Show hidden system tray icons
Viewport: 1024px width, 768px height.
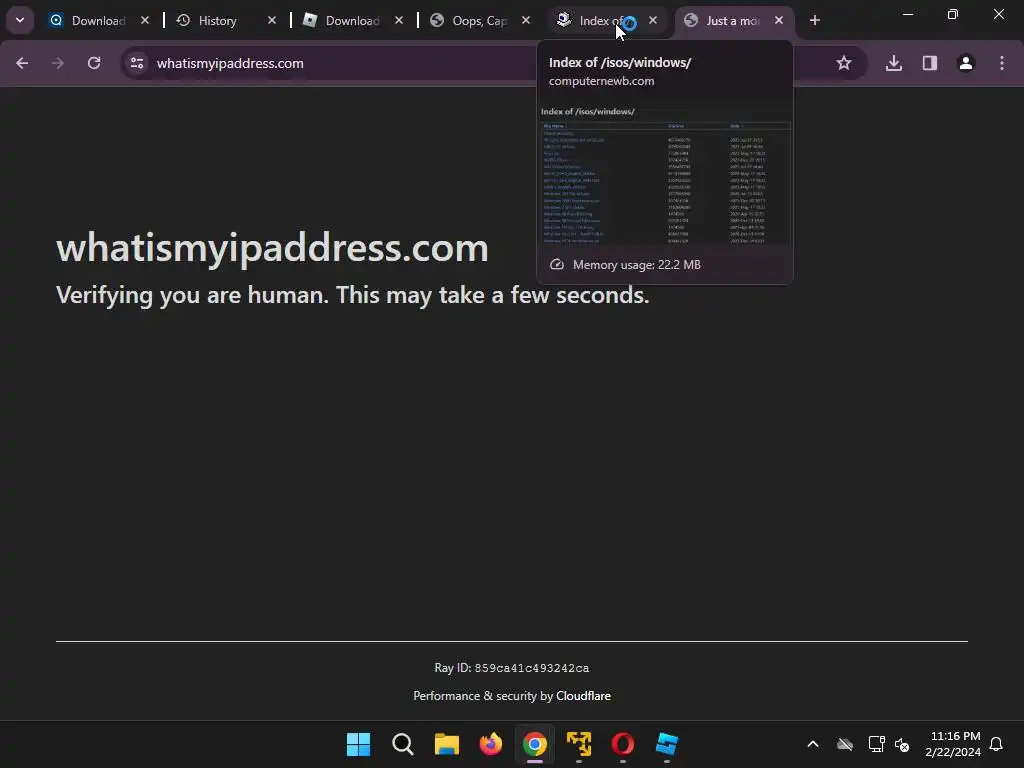click(813, 744)
